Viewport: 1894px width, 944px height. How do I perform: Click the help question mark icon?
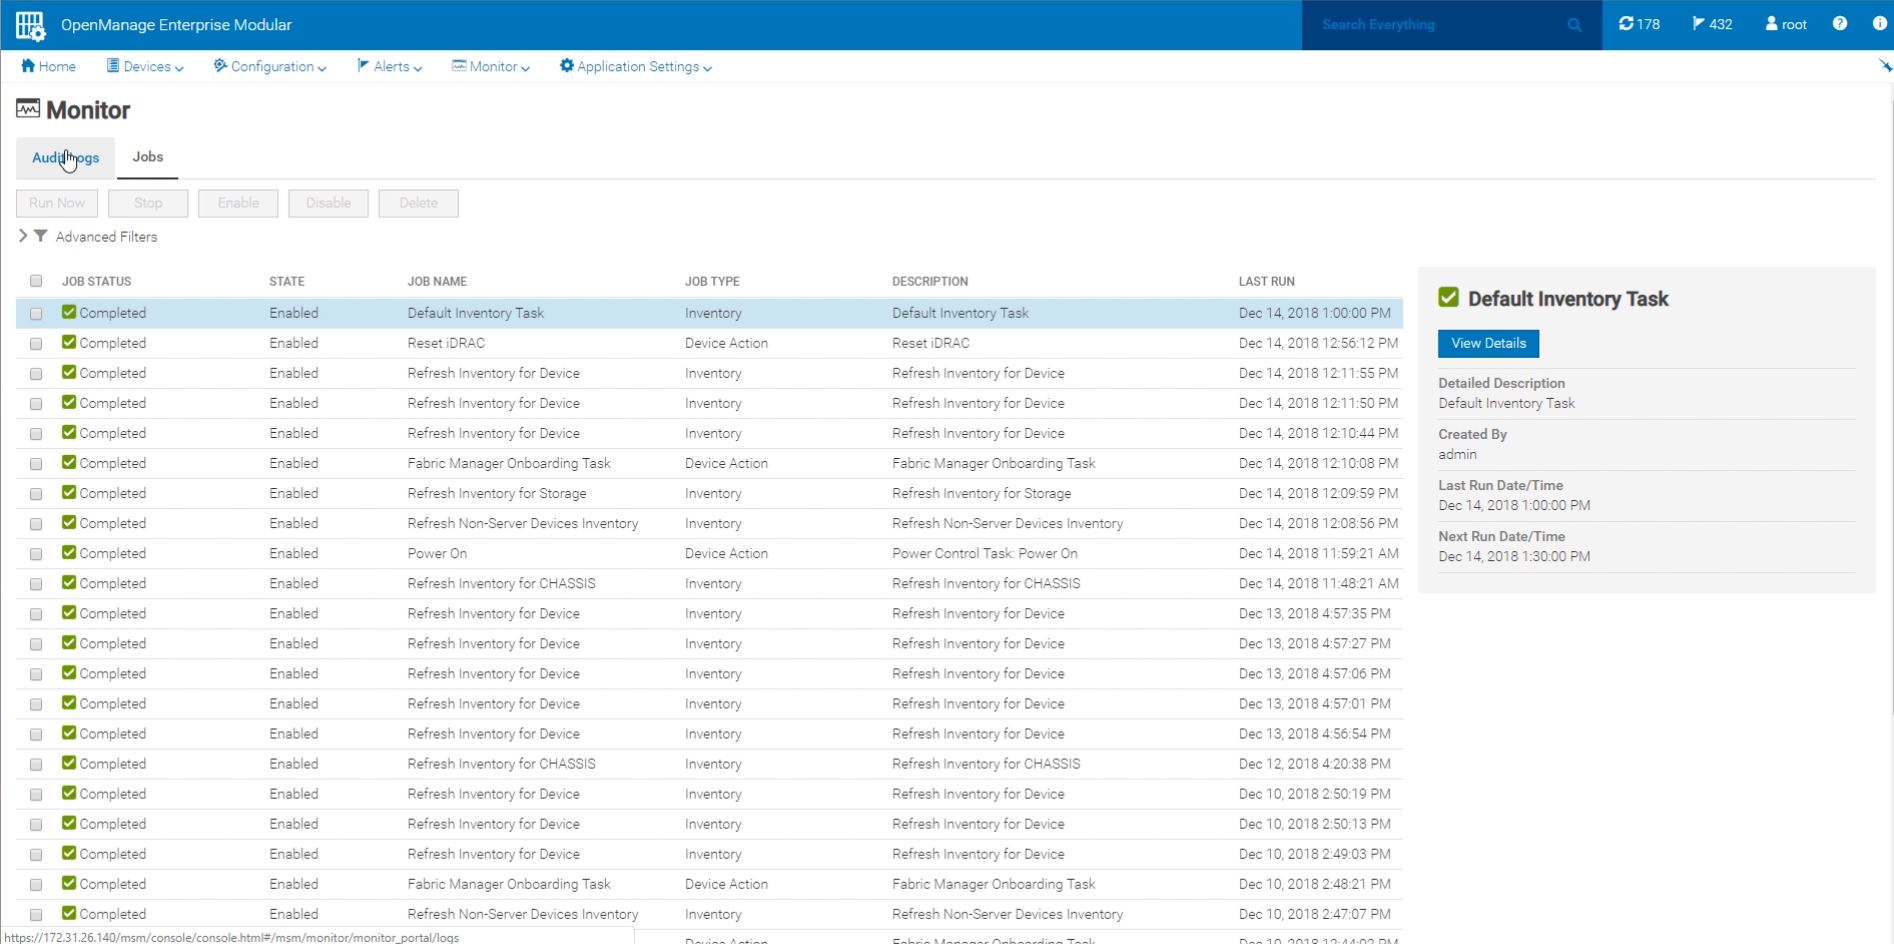click(1840, 24)
